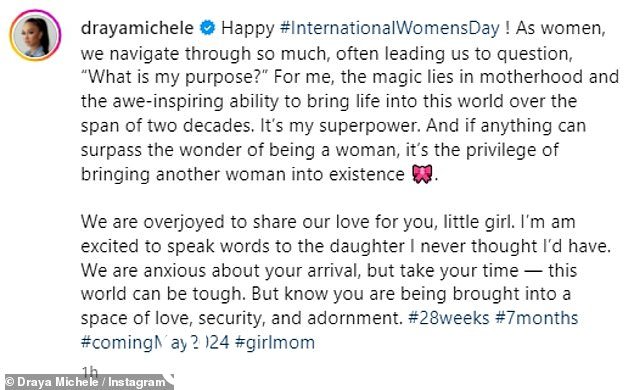Open the #girlmom hashtag
The width and height of the screenshot is (634, 390).
[275, 343]
